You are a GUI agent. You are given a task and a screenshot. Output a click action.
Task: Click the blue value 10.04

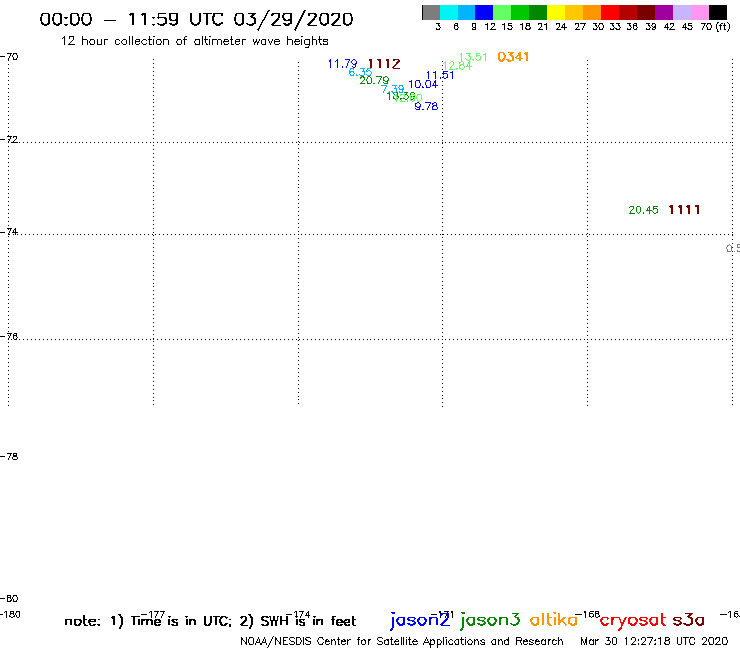423,84
